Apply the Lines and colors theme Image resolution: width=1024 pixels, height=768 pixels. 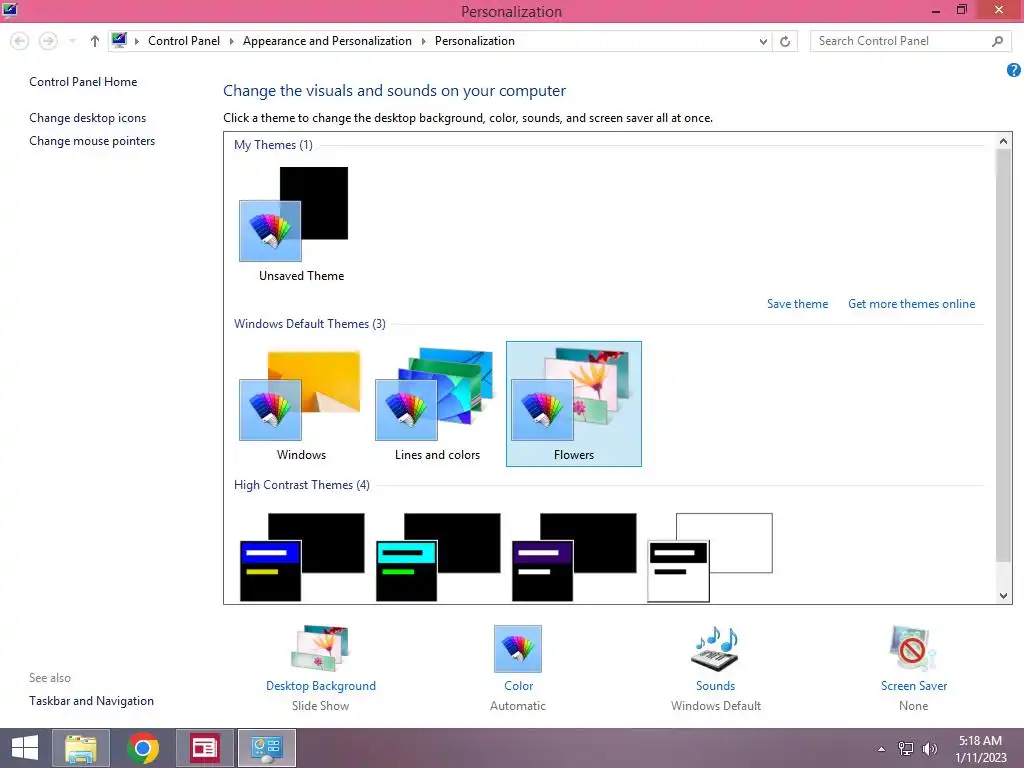pyautogui.click(x=435, y=394)
